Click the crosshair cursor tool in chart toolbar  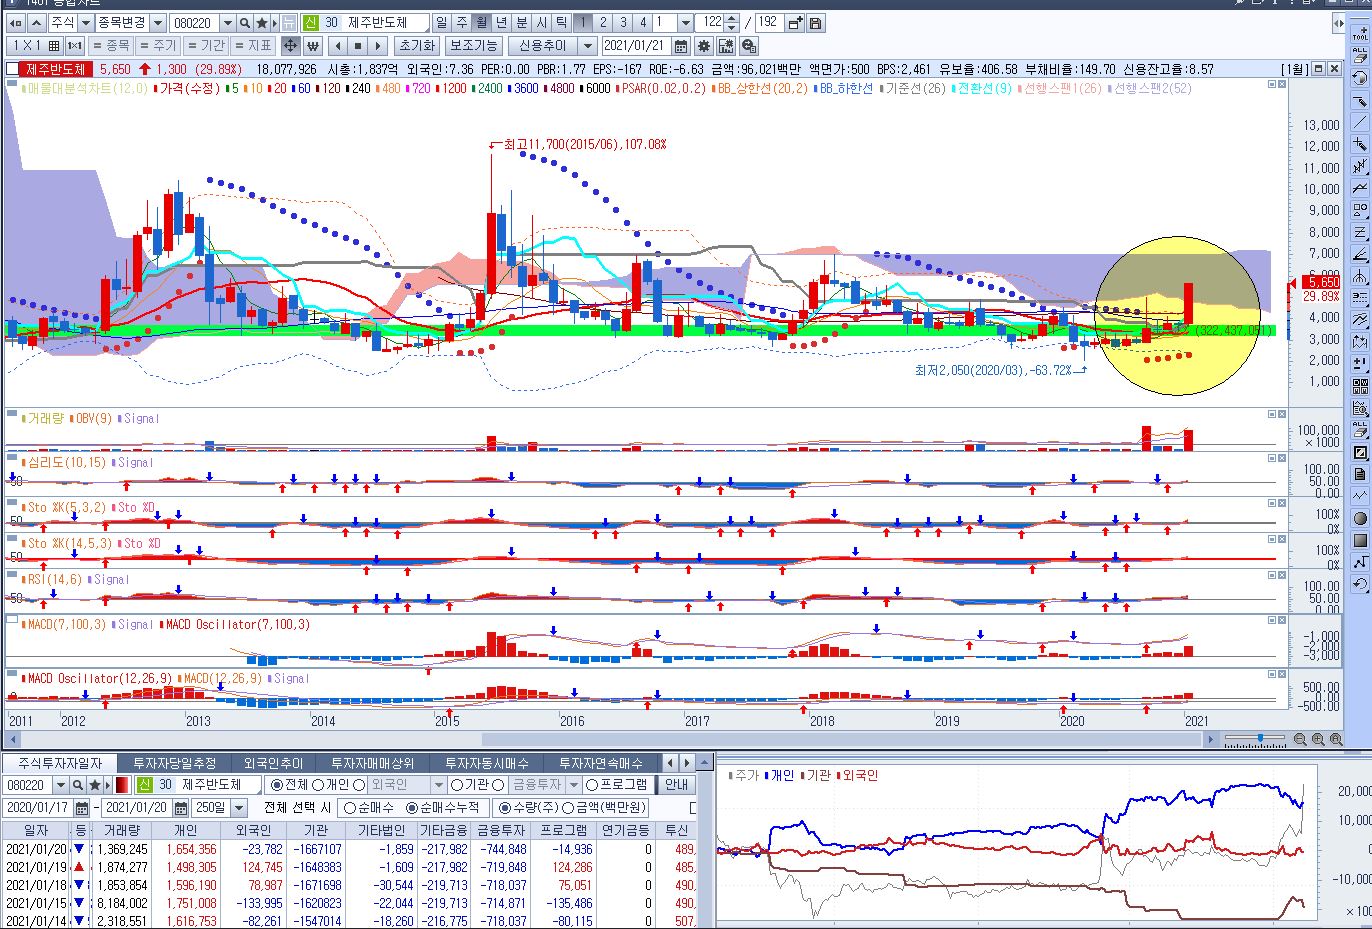[290, 46]
